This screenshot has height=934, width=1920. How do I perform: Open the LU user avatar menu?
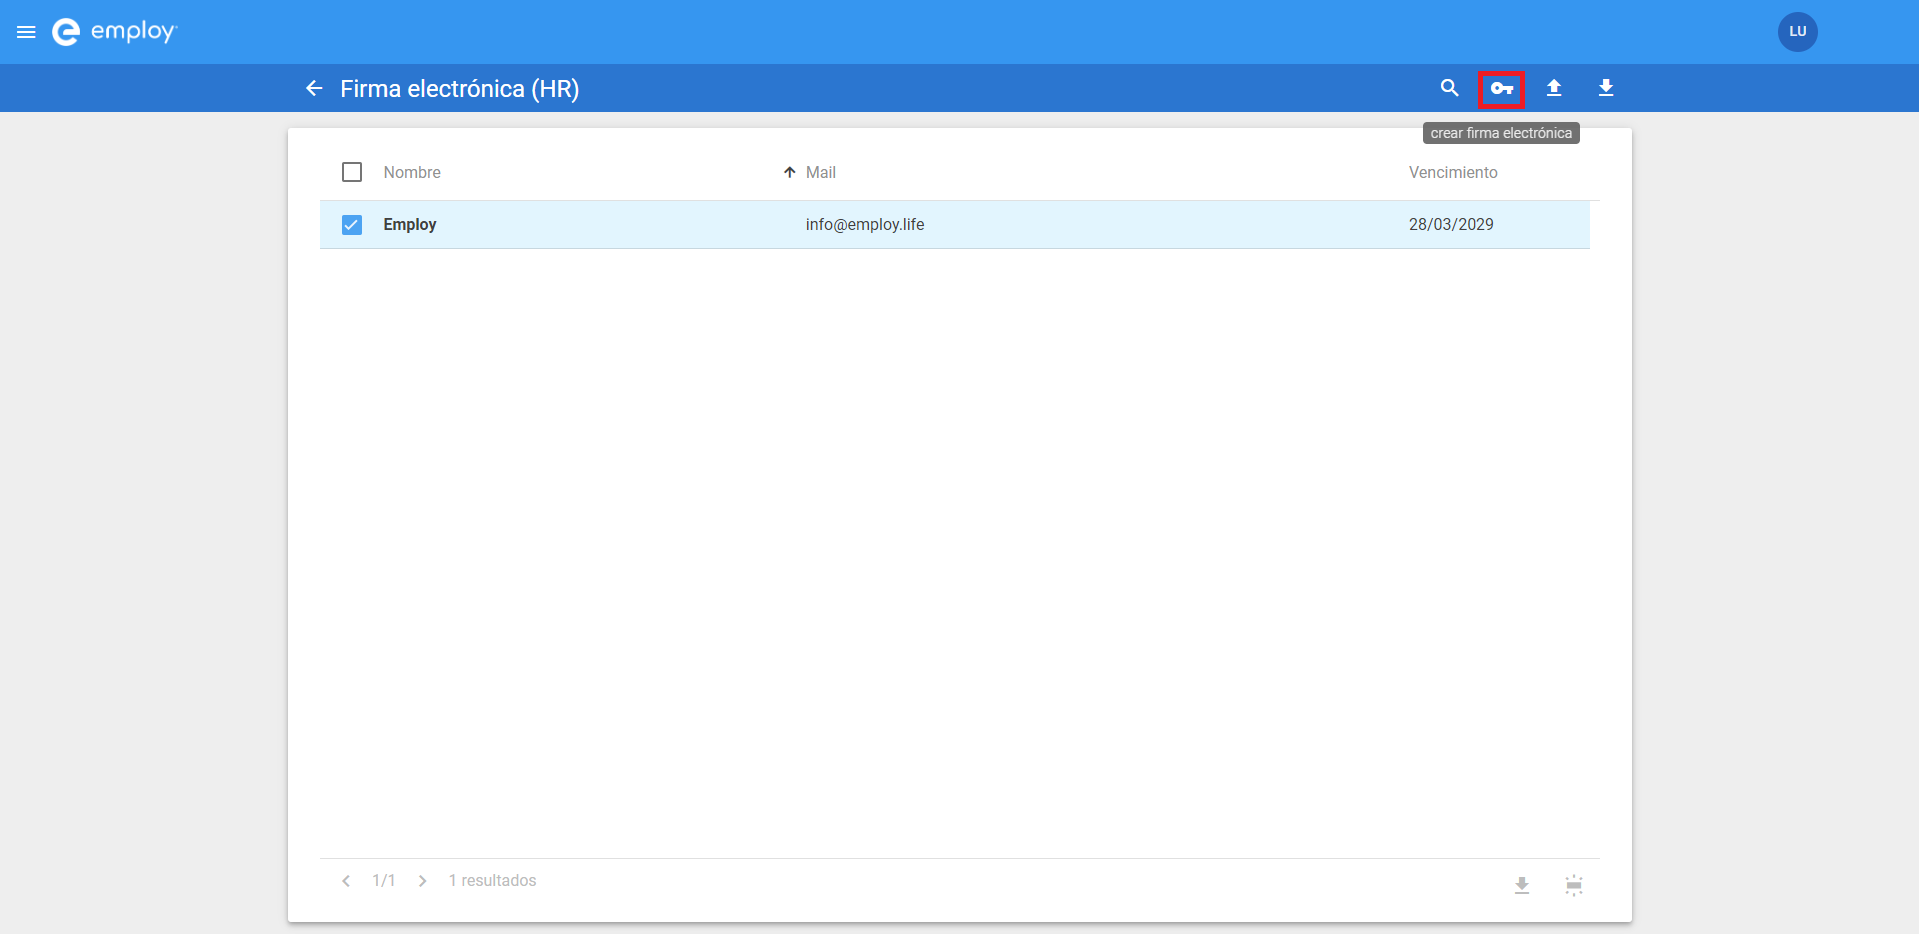coord(1797,32)
